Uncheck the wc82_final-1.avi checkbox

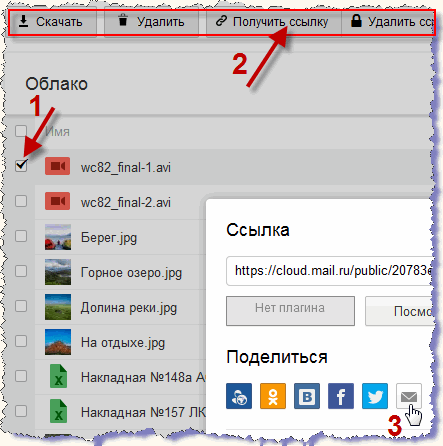(x=21, y=165)
